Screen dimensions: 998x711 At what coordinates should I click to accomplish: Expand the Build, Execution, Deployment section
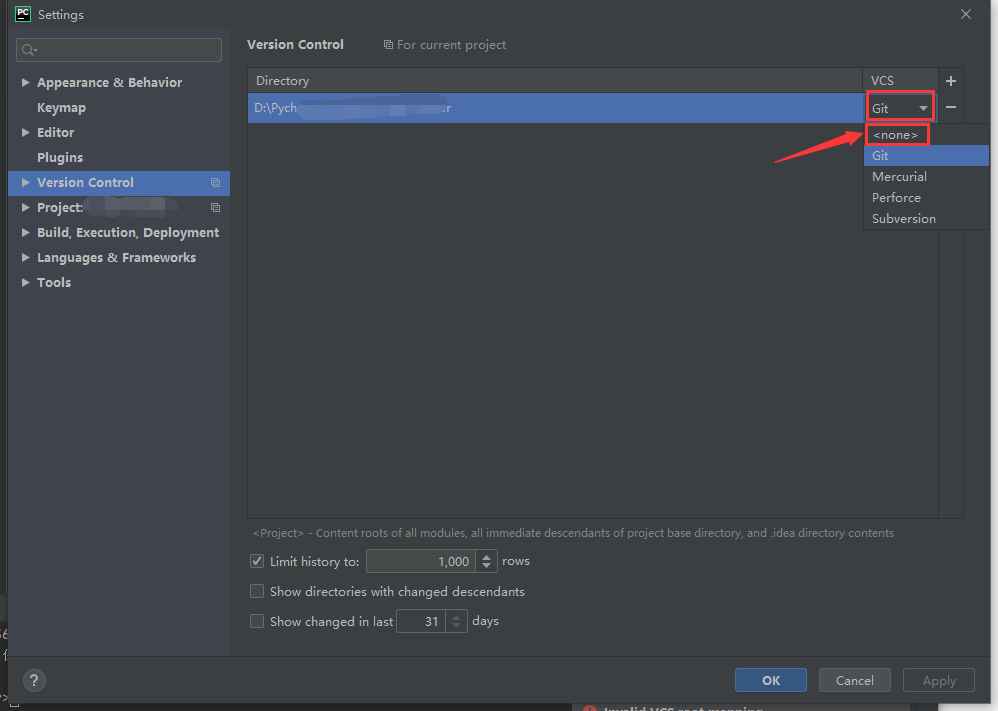25,232
